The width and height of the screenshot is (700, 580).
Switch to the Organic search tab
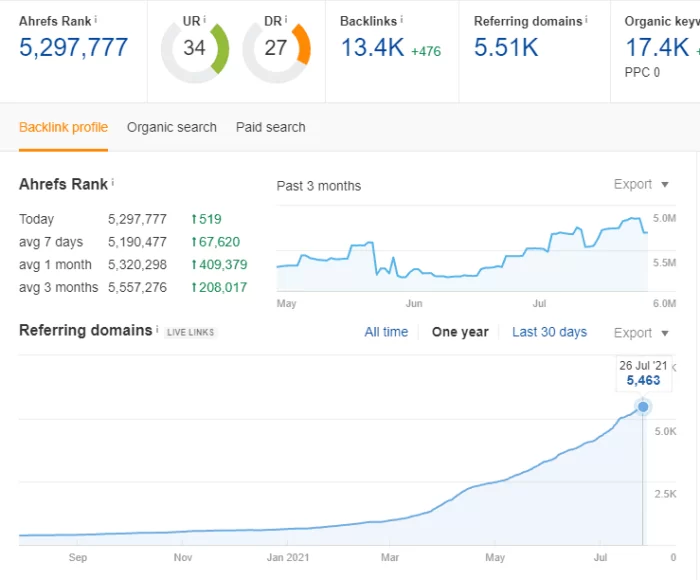pos(172,127)
